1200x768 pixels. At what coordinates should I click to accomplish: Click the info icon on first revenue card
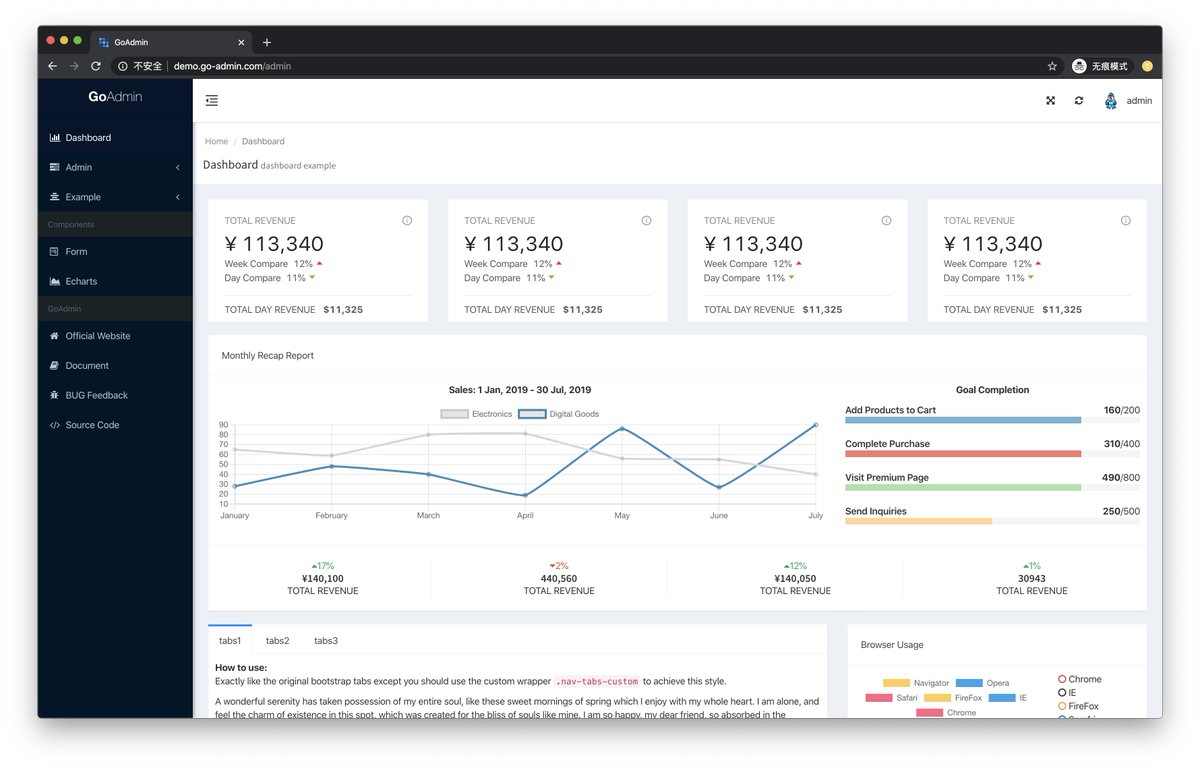pos(407,220)
